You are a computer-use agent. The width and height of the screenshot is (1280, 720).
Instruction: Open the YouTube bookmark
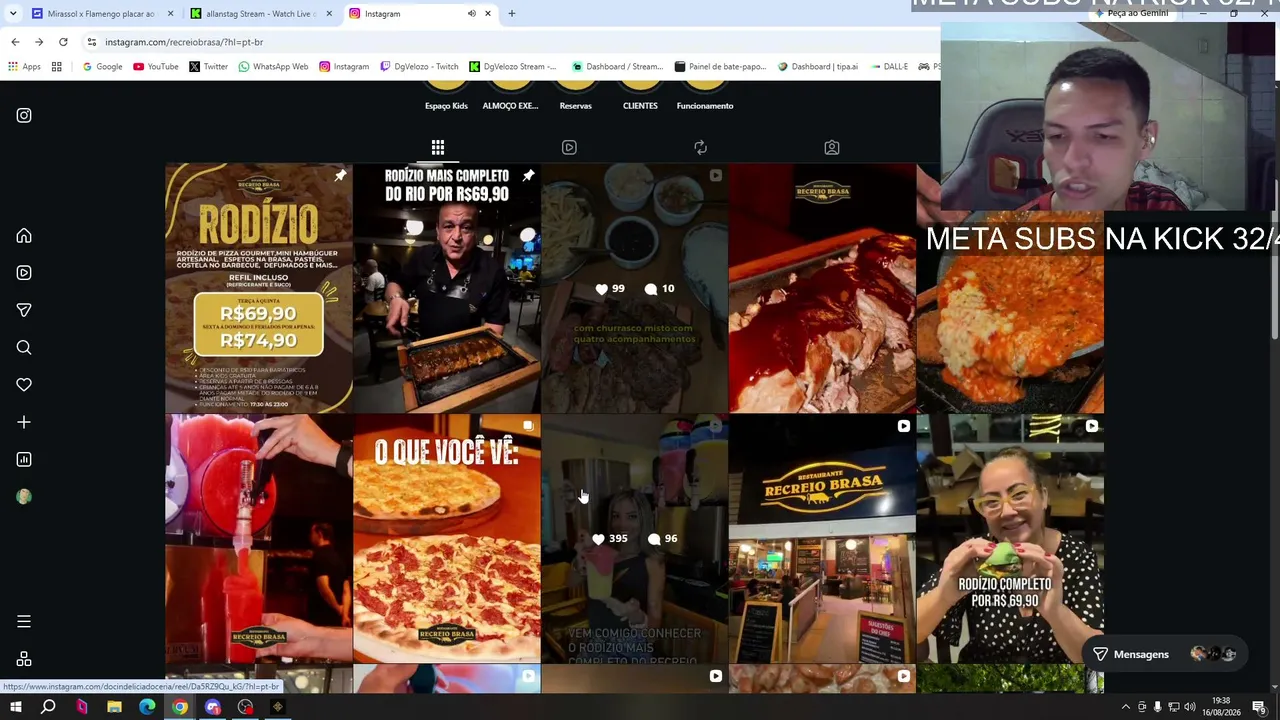[155, 67]
